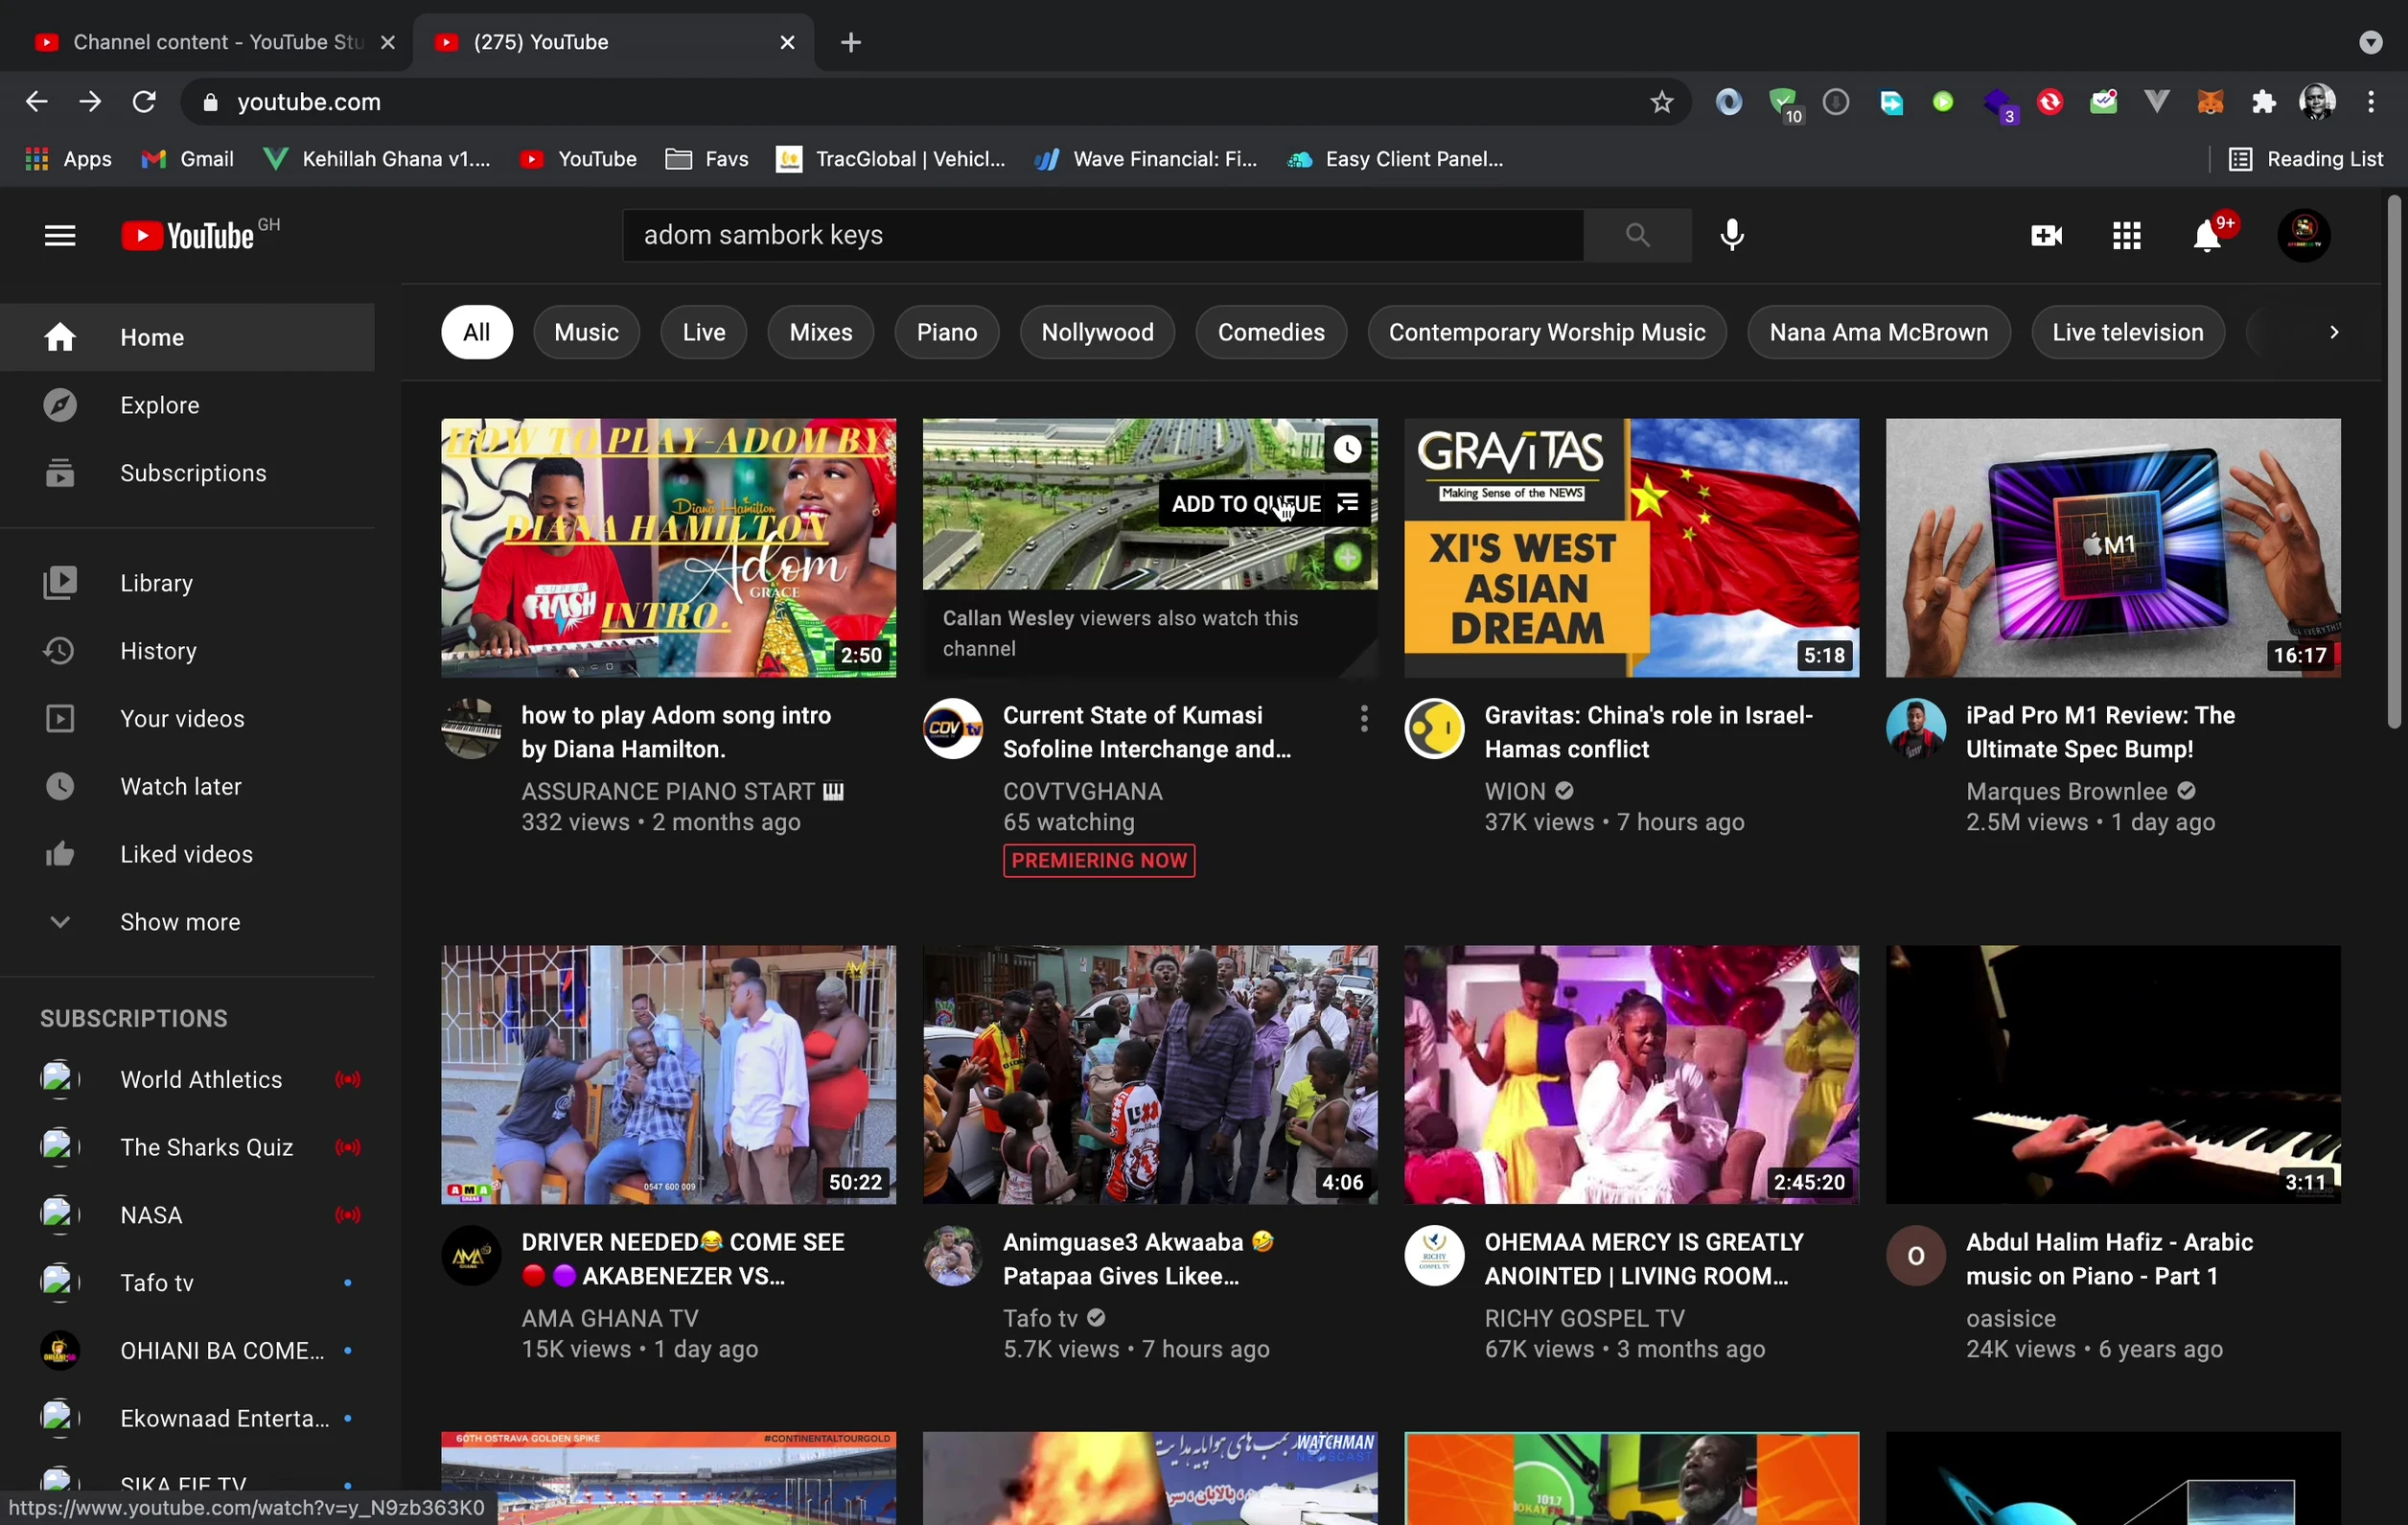Open the YouTube guide hamburger menu
The height and width of the screenshot is (1525, 2408).
click(60, 236)
